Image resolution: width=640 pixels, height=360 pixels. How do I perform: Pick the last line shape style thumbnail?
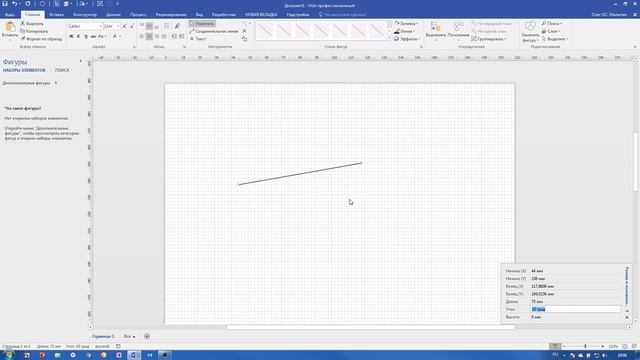click(377, 31)
